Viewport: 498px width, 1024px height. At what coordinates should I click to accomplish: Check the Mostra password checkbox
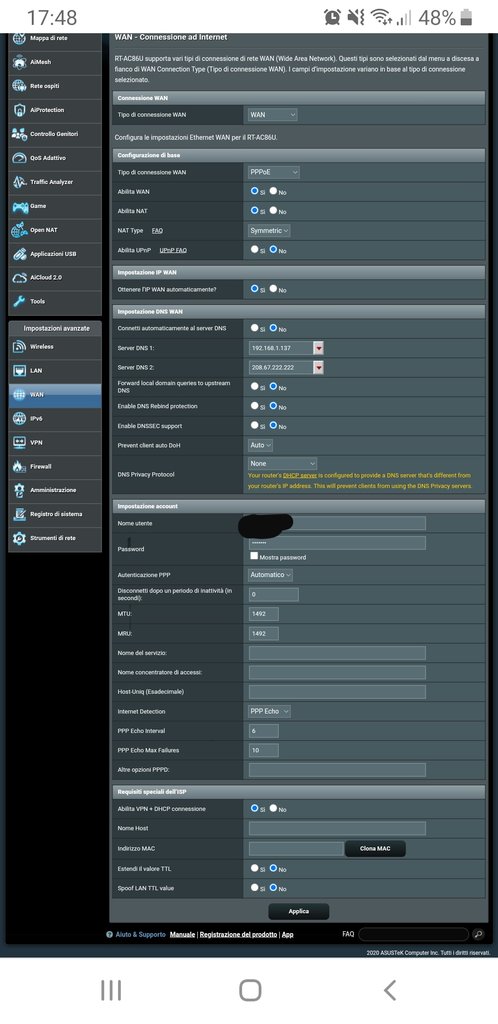pyautogui.click(x=254, y=556)
